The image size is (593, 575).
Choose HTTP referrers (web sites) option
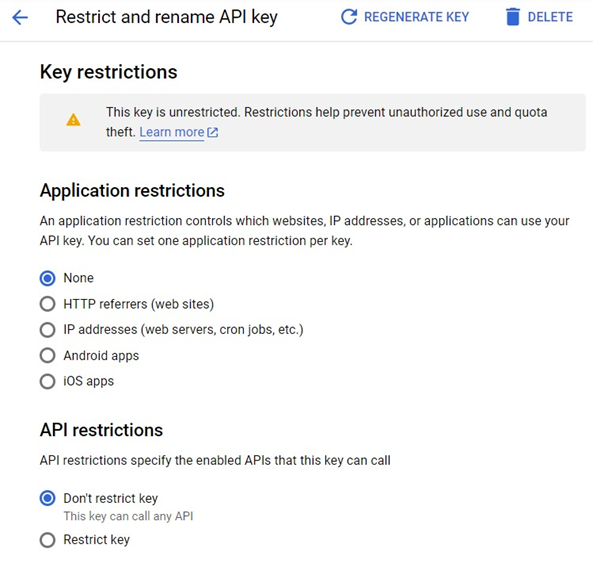[48, 304]
